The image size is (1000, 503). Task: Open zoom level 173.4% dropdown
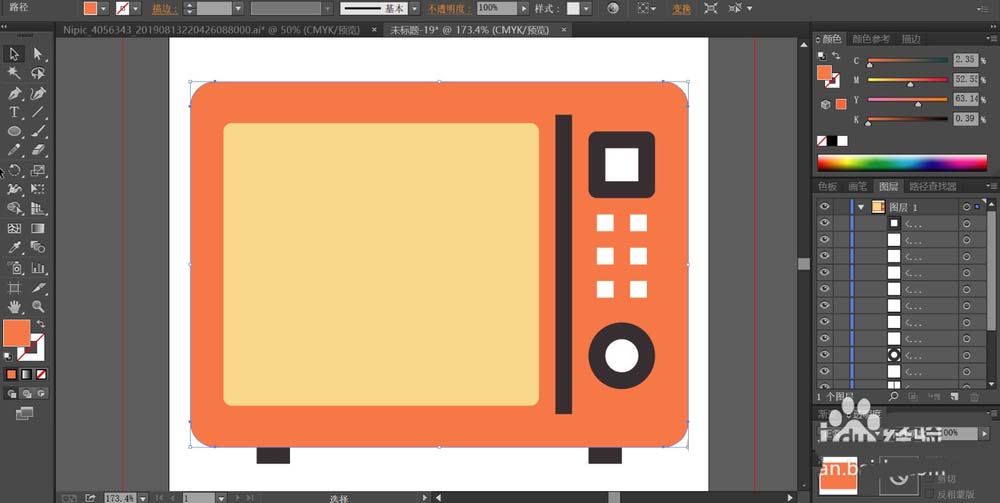(x=143, y=498)
